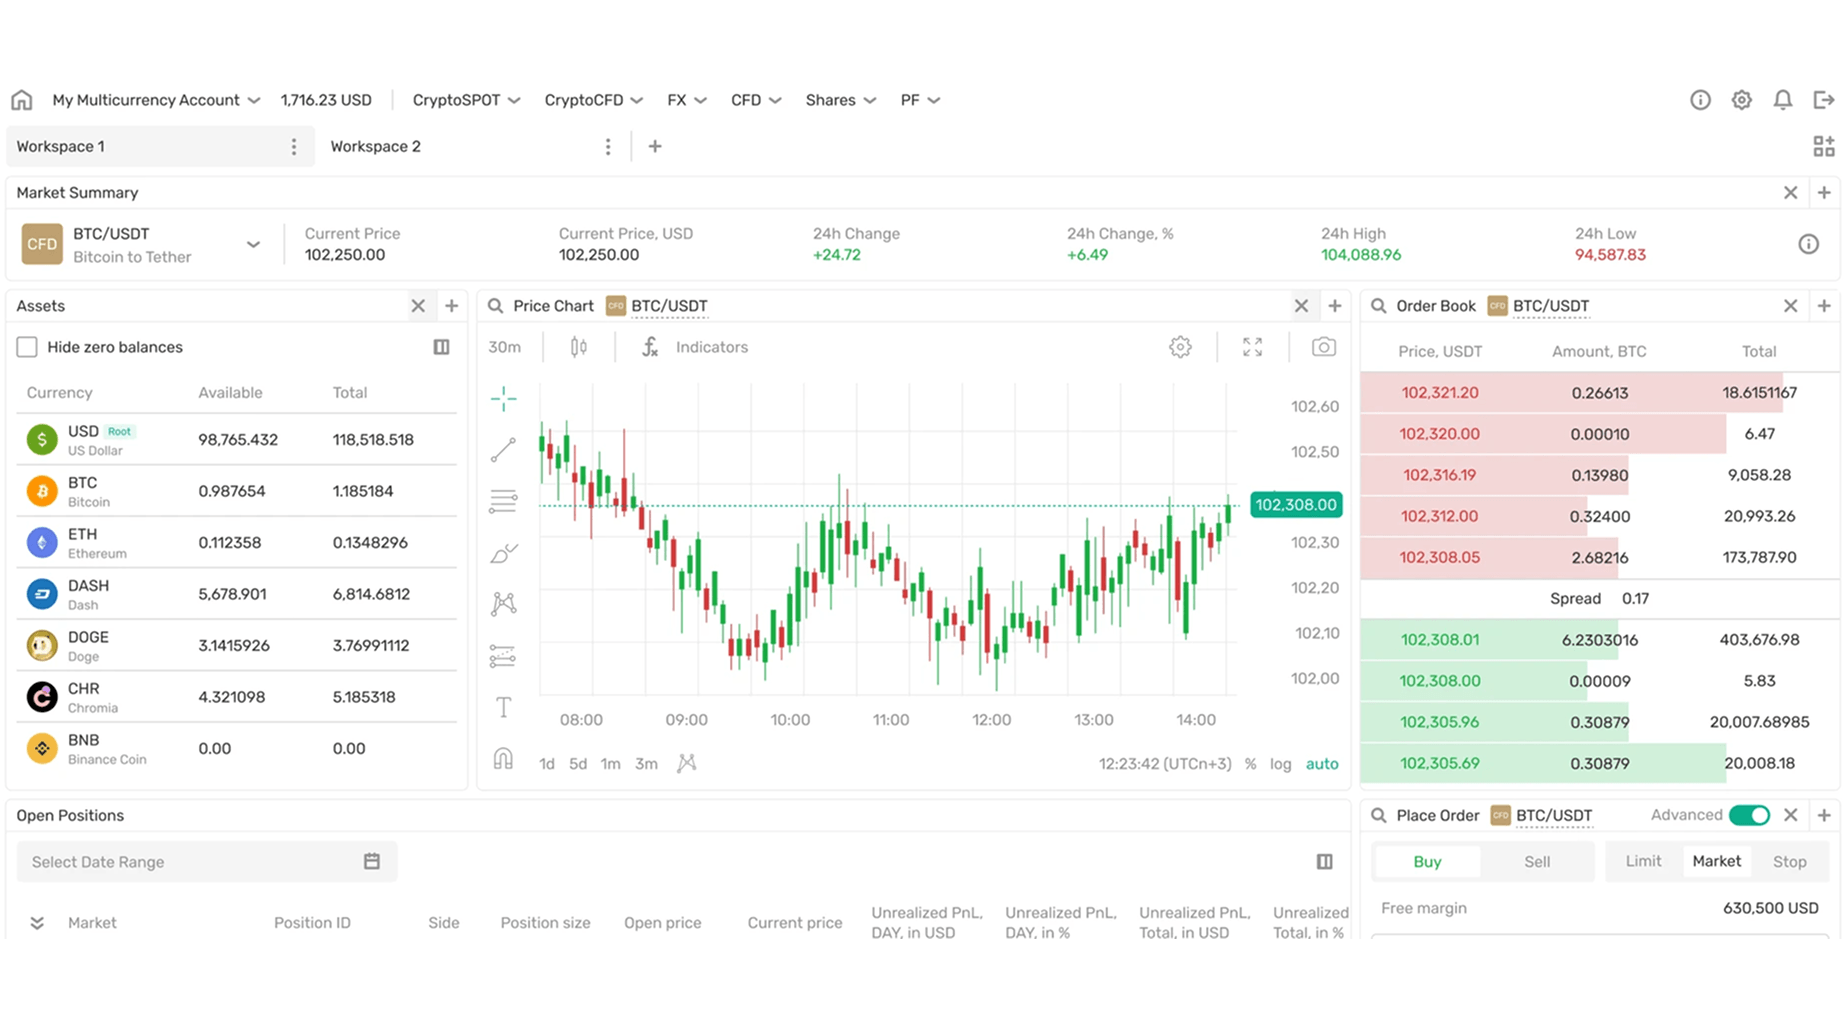Open the 30m timeframe dropdown

(x=505, y=347)
